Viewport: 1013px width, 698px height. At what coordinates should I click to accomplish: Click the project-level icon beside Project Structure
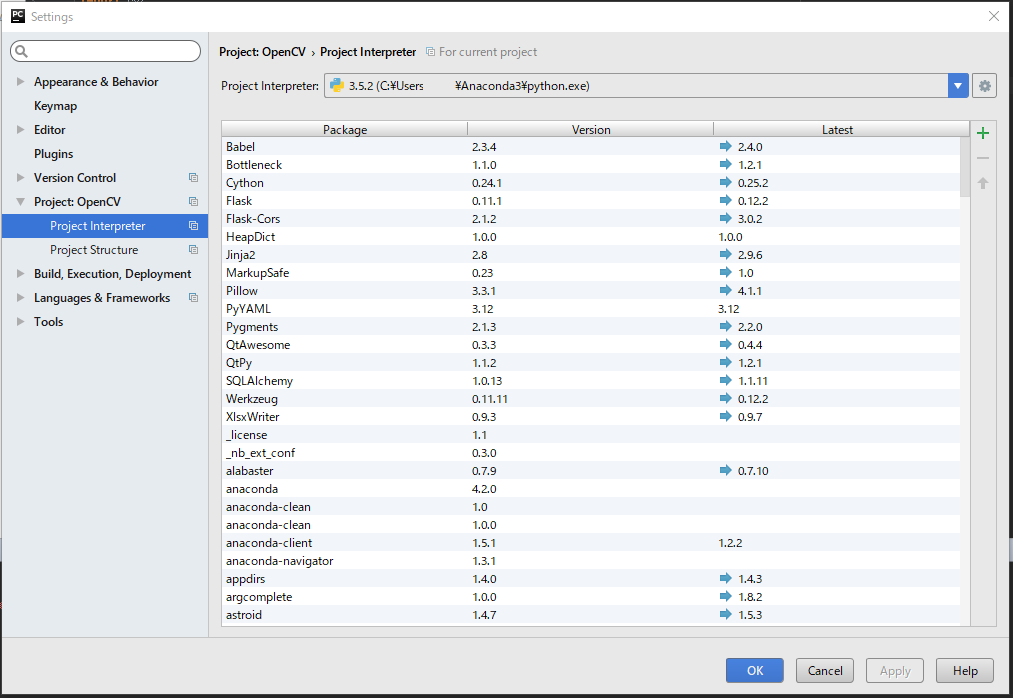tap(193, 250)
